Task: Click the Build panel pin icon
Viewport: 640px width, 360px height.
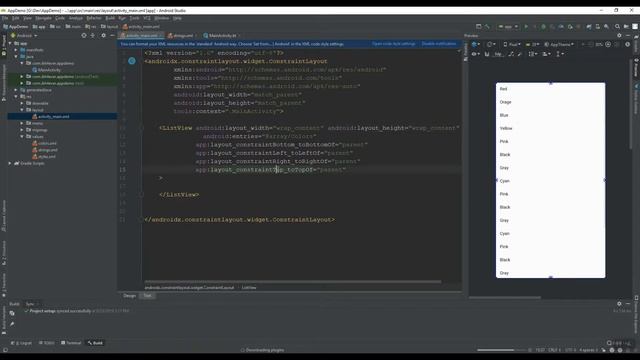Action: pyautogui.click(x=12, y=324)
